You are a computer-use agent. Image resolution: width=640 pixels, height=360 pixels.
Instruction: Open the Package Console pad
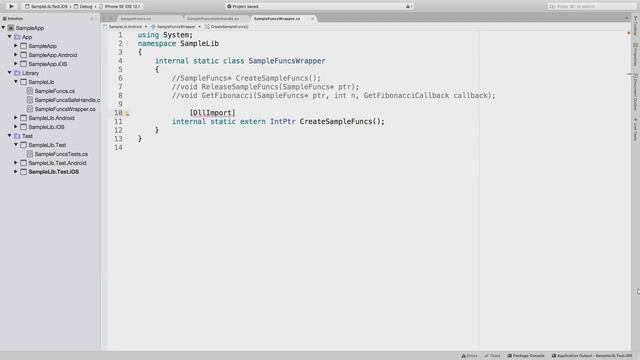coord(526,356)
